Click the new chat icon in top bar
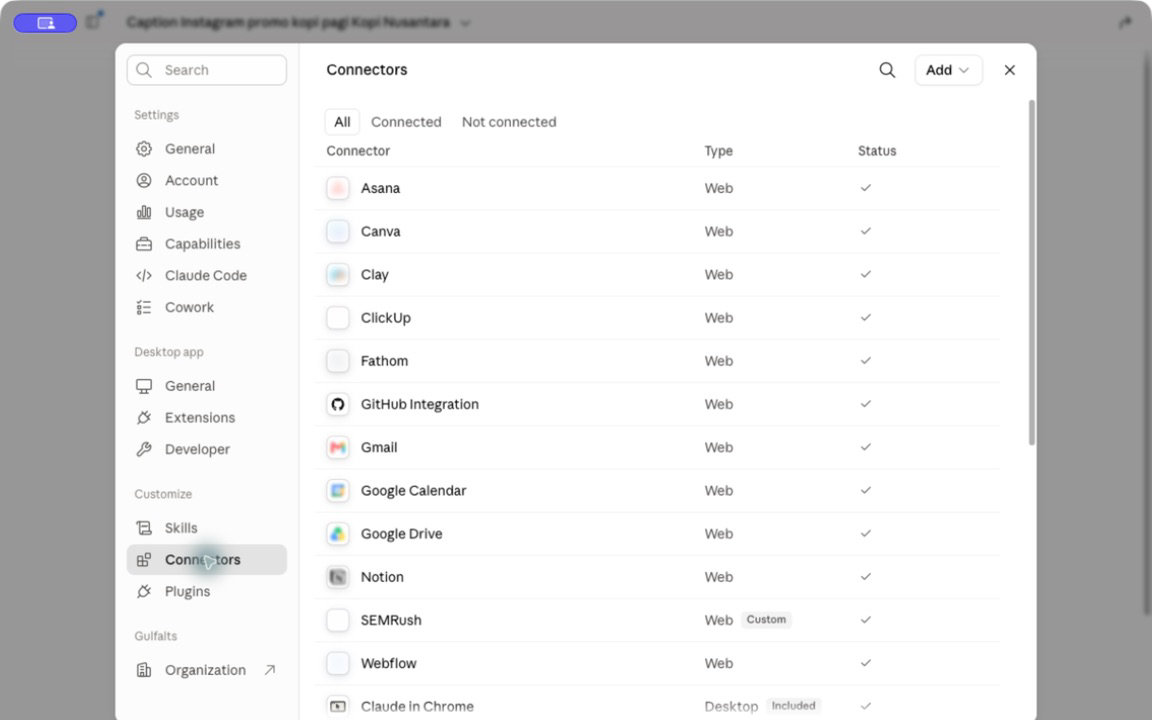Image resolution: width=1152 pixels, height=720 pixels. pos(94,21)
